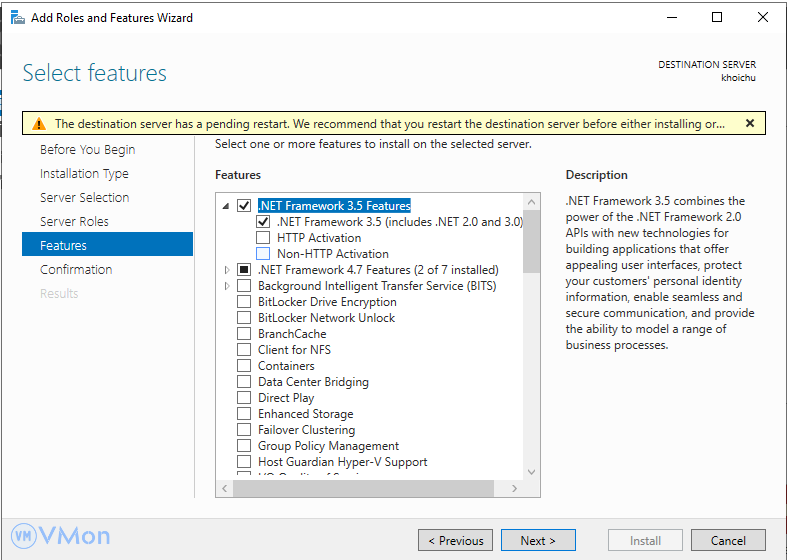Collapse the .NET Framework 3.5 Features node
The width and height of the screenshot is (787, 560).
pos(226,206)
